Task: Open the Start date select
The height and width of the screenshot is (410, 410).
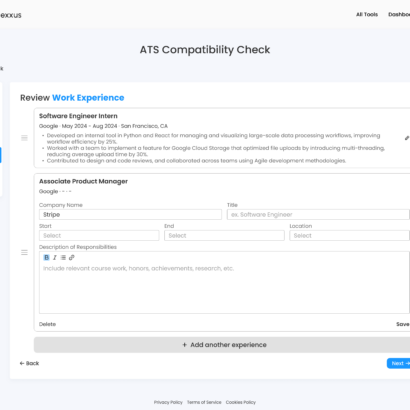Action: click(99, 236)
